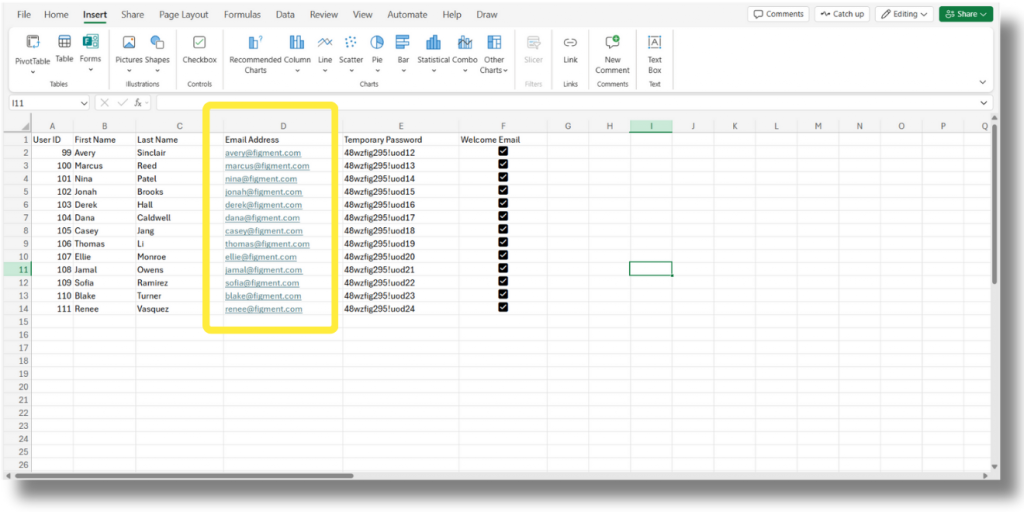1024x512 pixels.
Task: Toggle Welcome Email checkbox for Renee
Action: 503,308
